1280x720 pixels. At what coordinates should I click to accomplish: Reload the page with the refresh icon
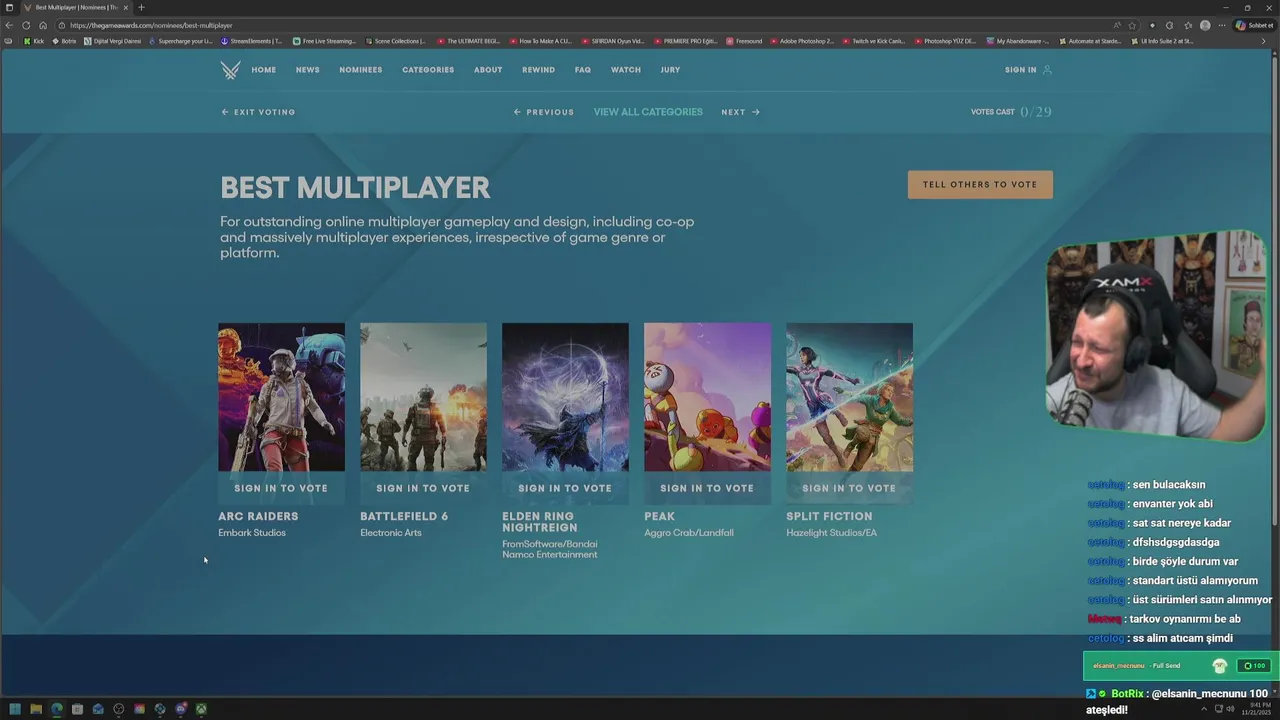pos(26,25)
